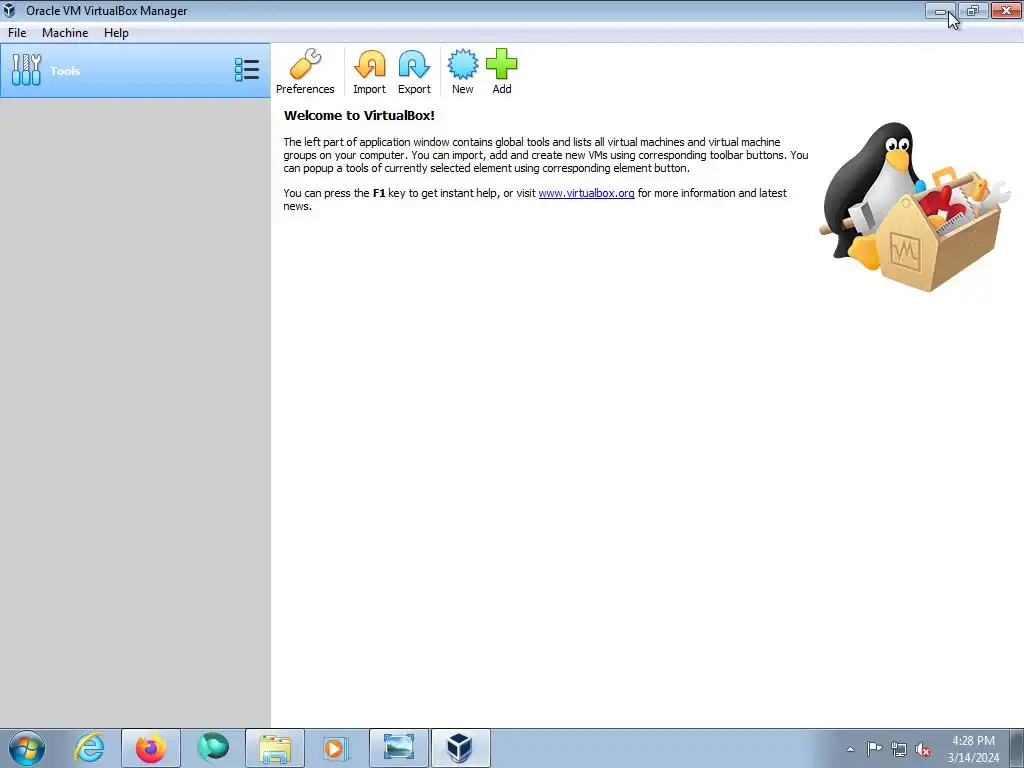1024x768 pixels.
Task: Open the Machine menu
Action: tap(65, 33)
